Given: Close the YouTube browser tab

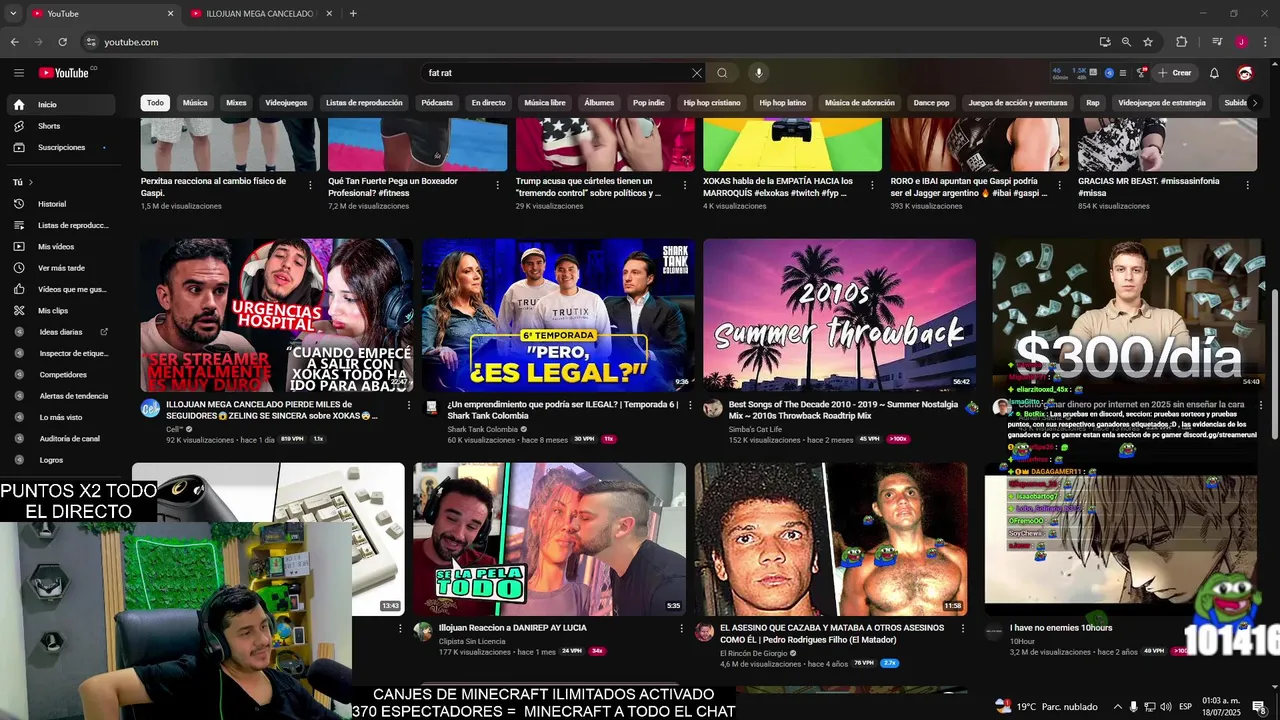Looking at the screenshot, I should 170,13.
